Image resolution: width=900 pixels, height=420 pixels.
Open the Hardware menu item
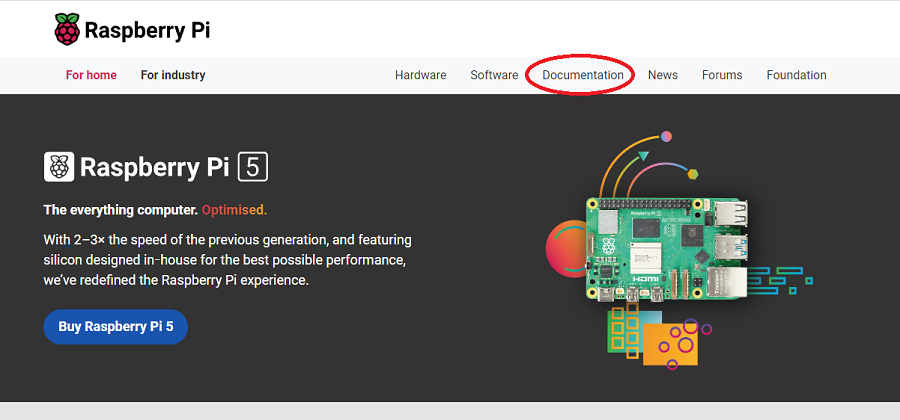point(421,75)
